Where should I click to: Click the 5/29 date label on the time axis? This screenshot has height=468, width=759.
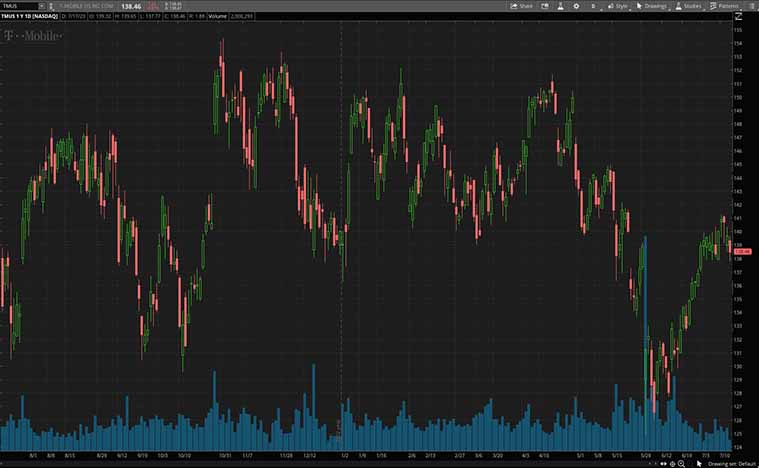click(x=645, y=456)
